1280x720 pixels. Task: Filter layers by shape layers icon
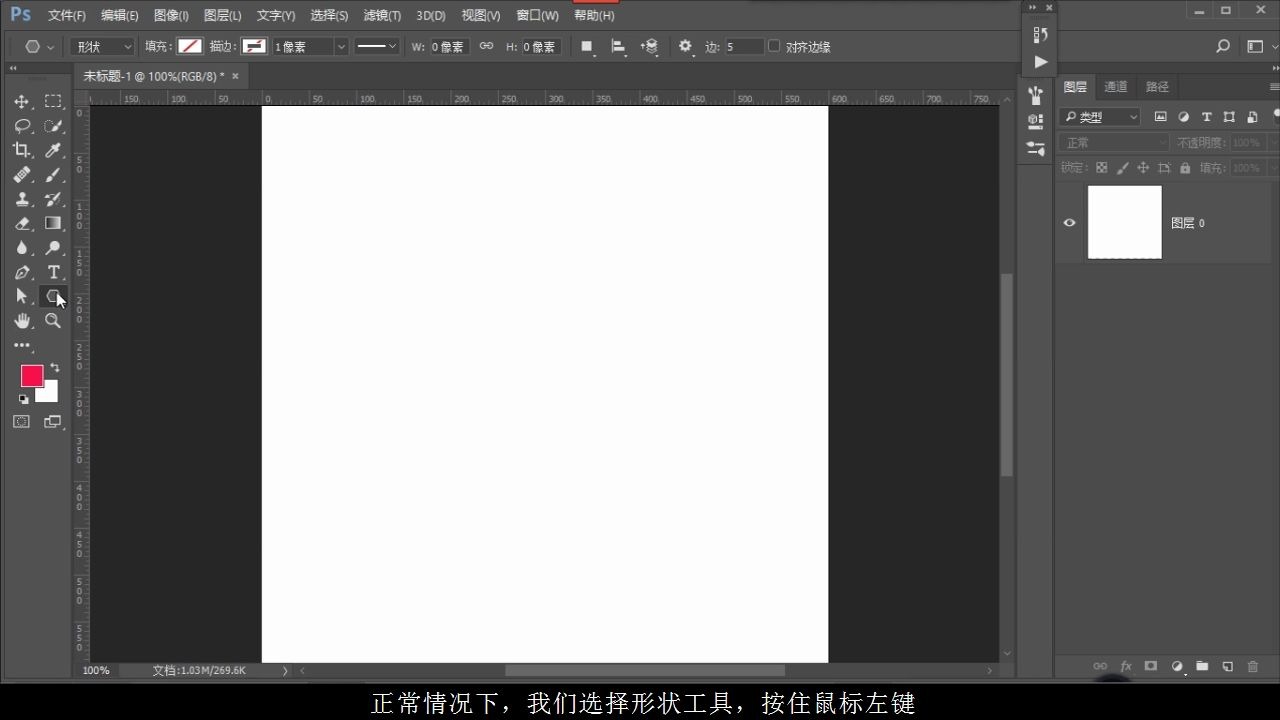point(1229,117)
